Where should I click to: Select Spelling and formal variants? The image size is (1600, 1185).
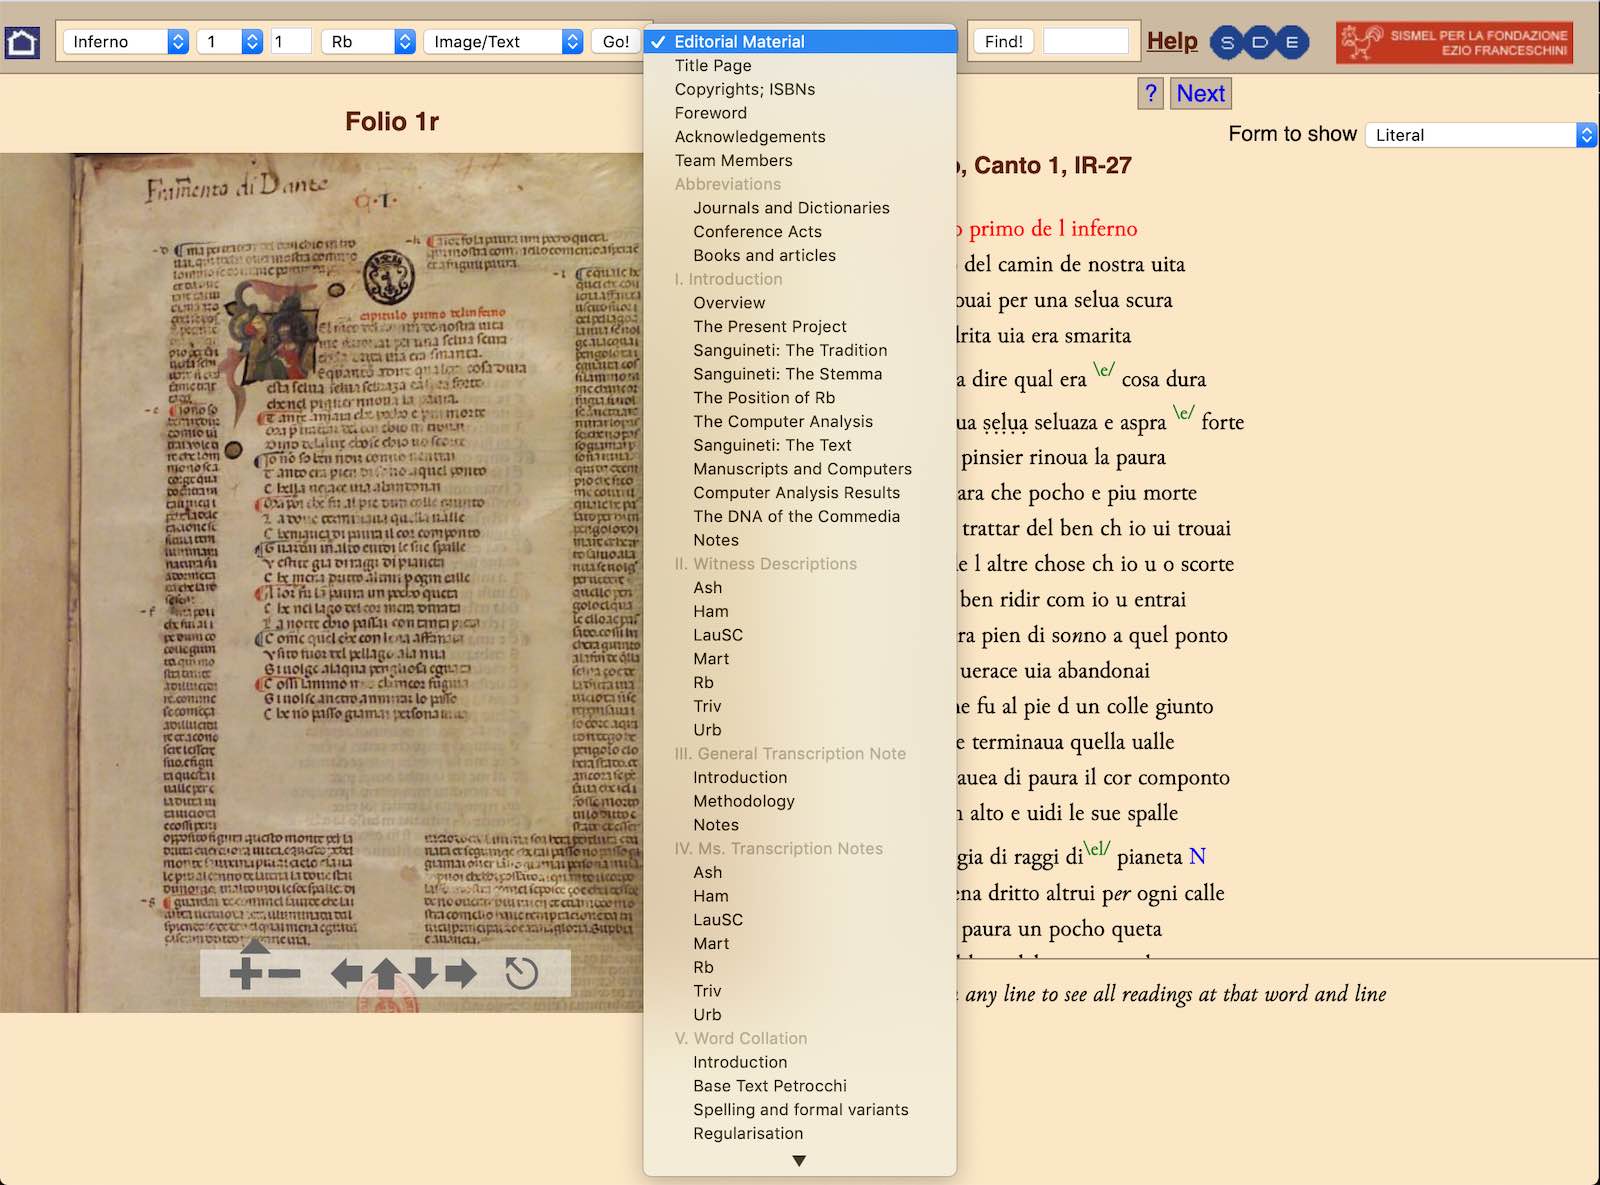pos(800,1110)
